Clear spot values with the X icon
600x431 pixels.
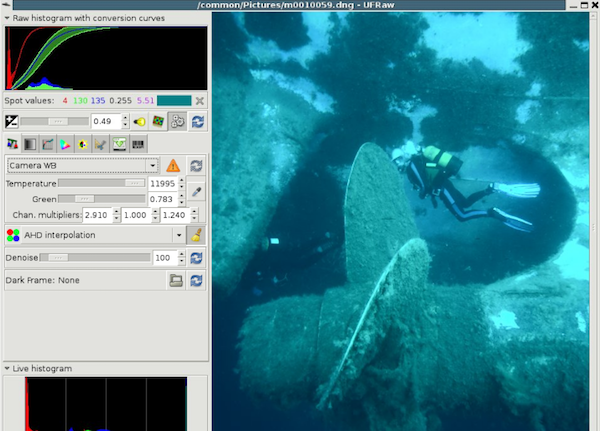coord(200,101)
